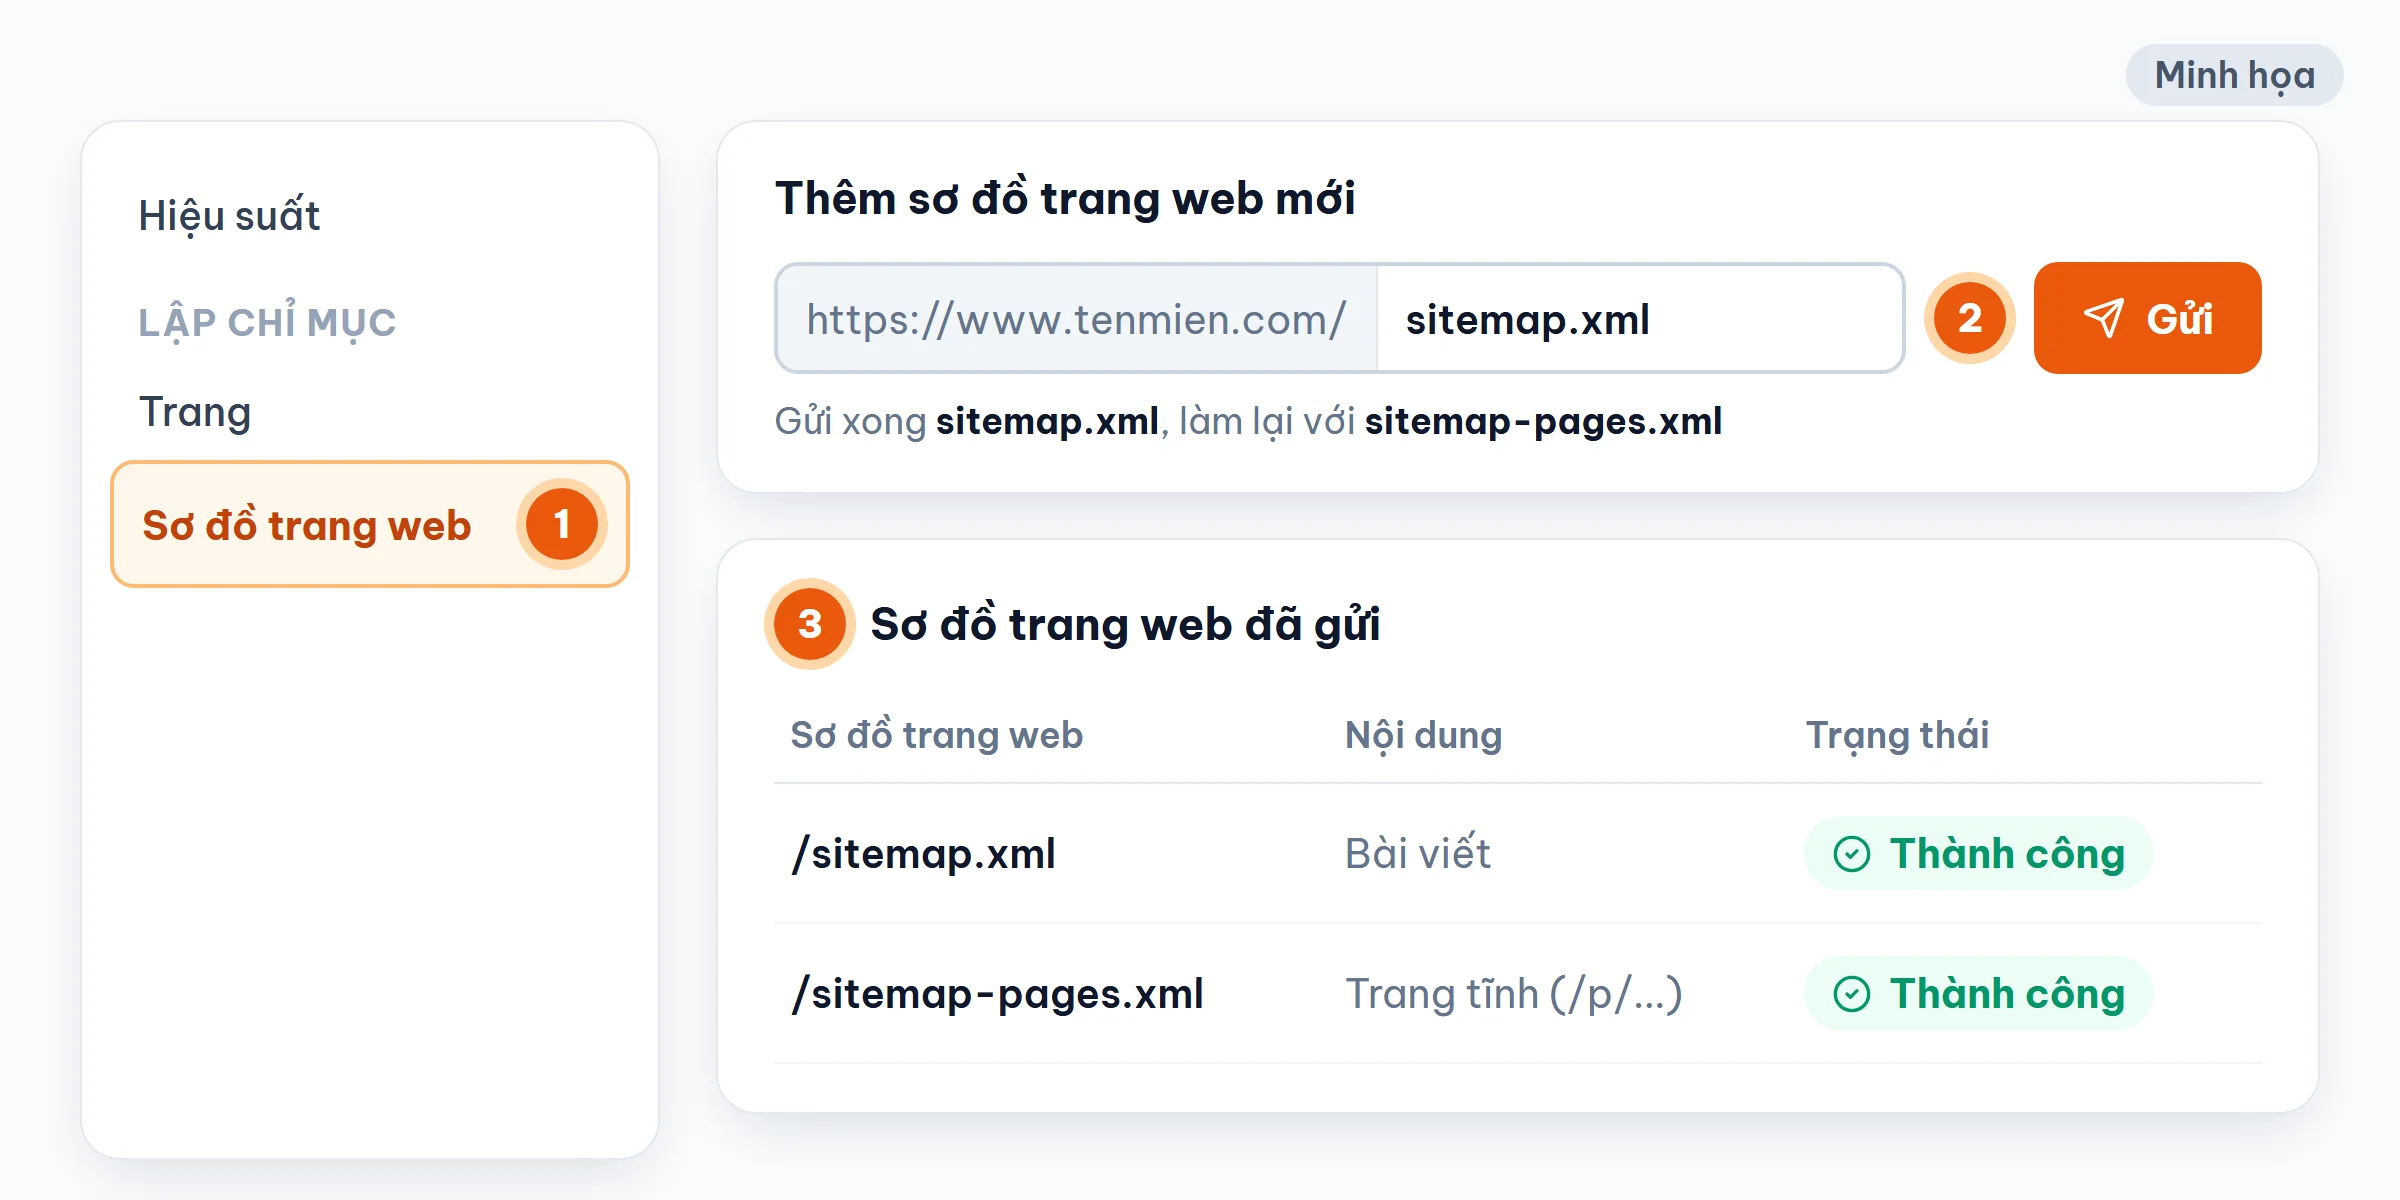Click Sơ đồ trang web đã gửi heading
The image size is (2400, 1200).
click(x=1125, y=623)
